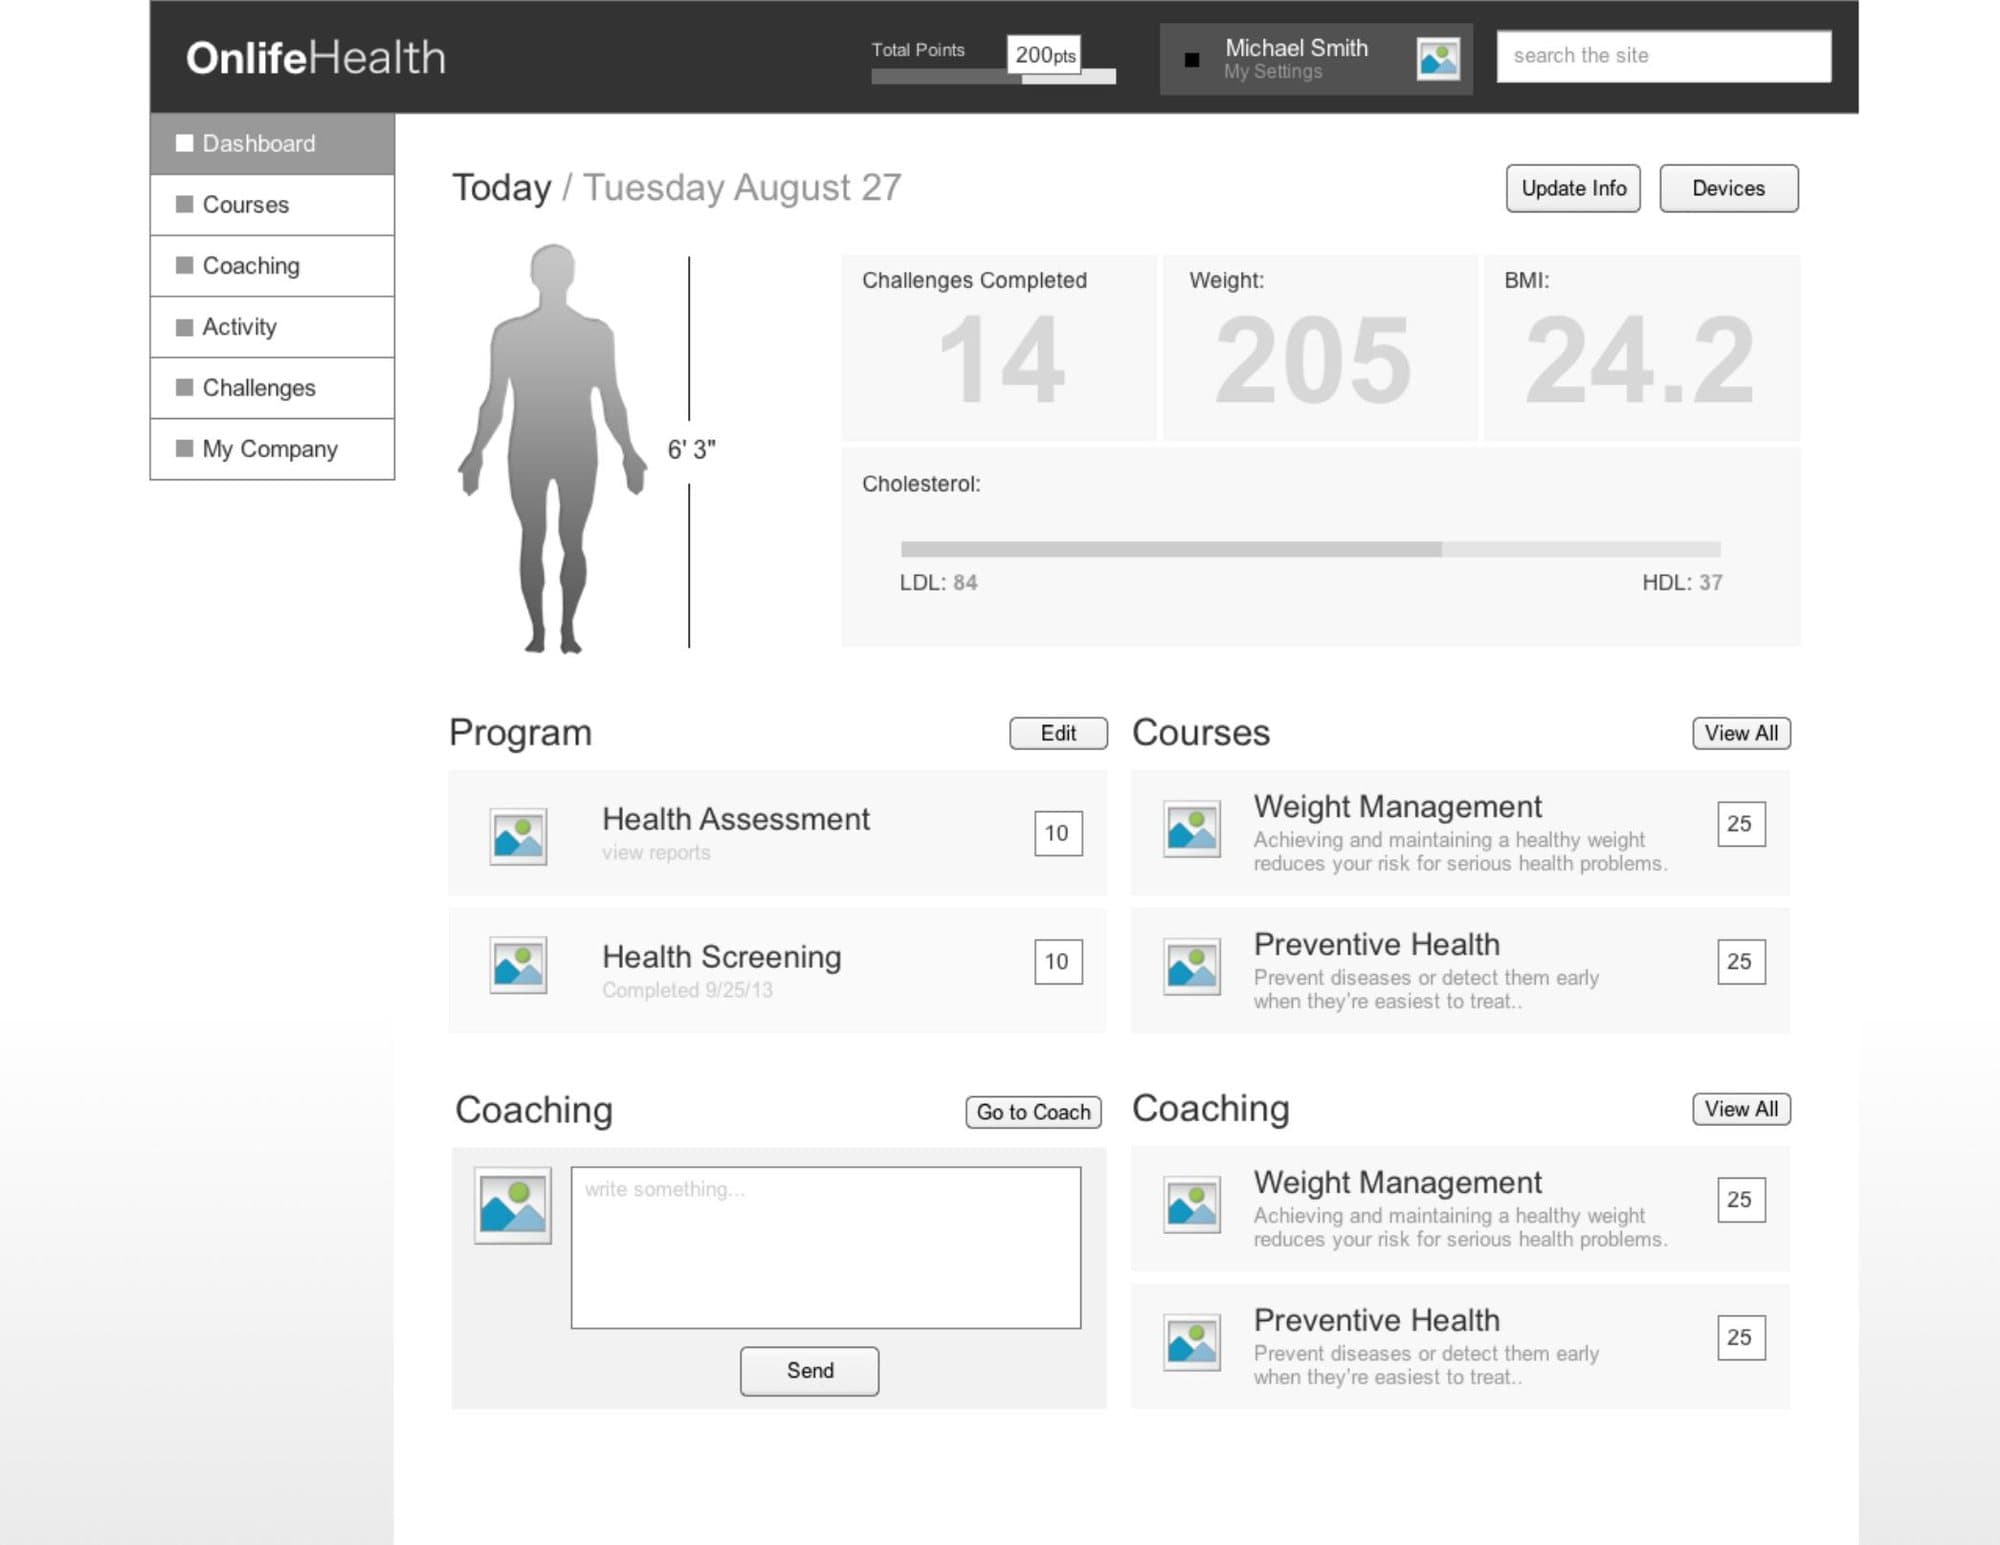
Task: Click the Devices button
Action: [1729, 188]
